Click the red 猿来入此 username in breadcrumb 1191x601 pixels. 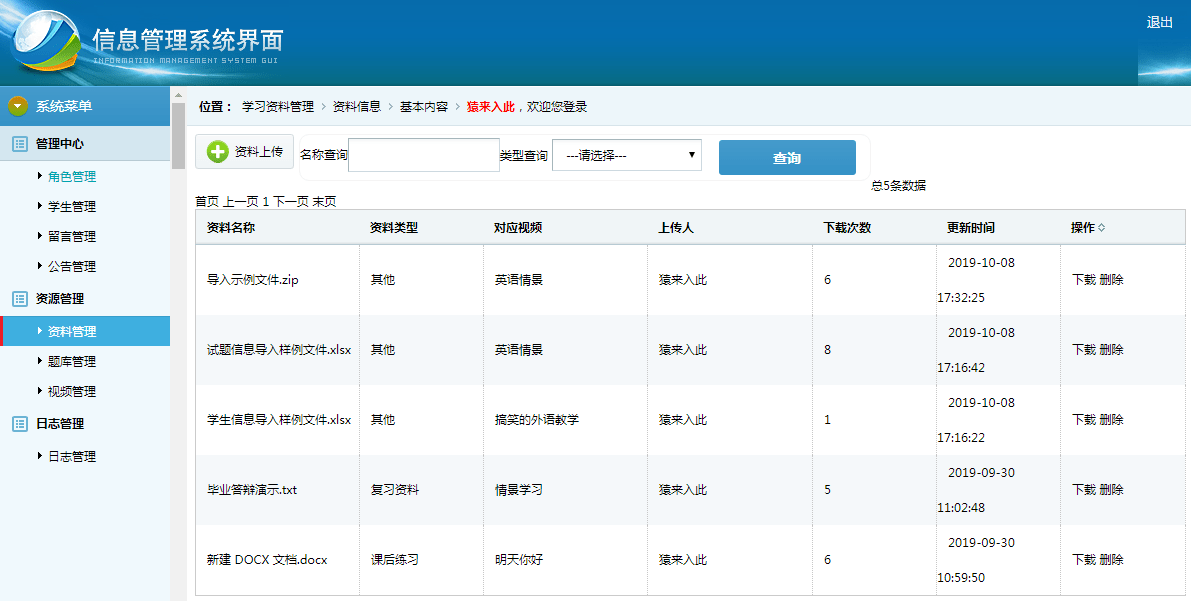click(x=491, y=106)
